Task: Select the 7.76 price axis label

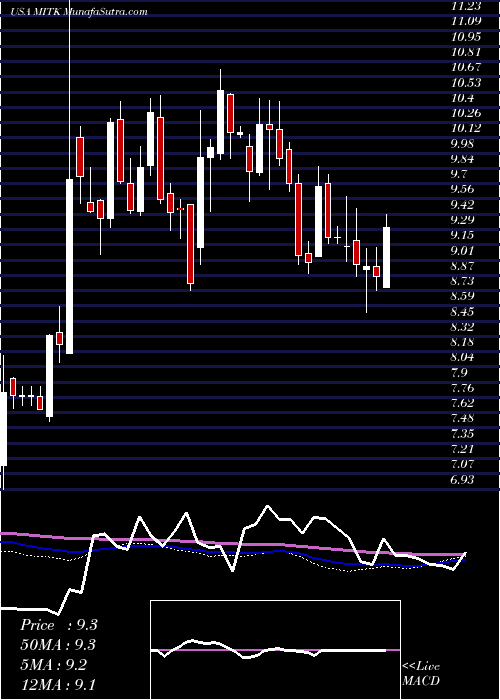Action: (x=463, y=388)
